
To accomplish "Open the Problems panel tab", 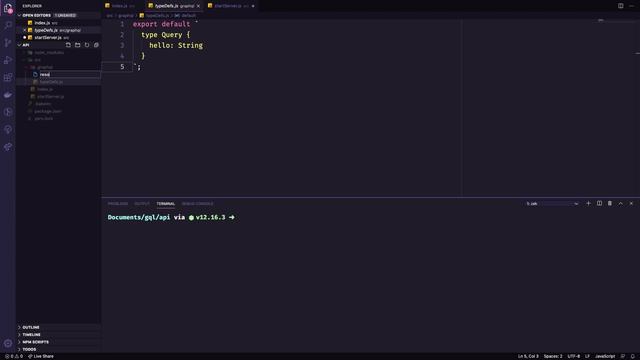I will click(x=118, y=204).
